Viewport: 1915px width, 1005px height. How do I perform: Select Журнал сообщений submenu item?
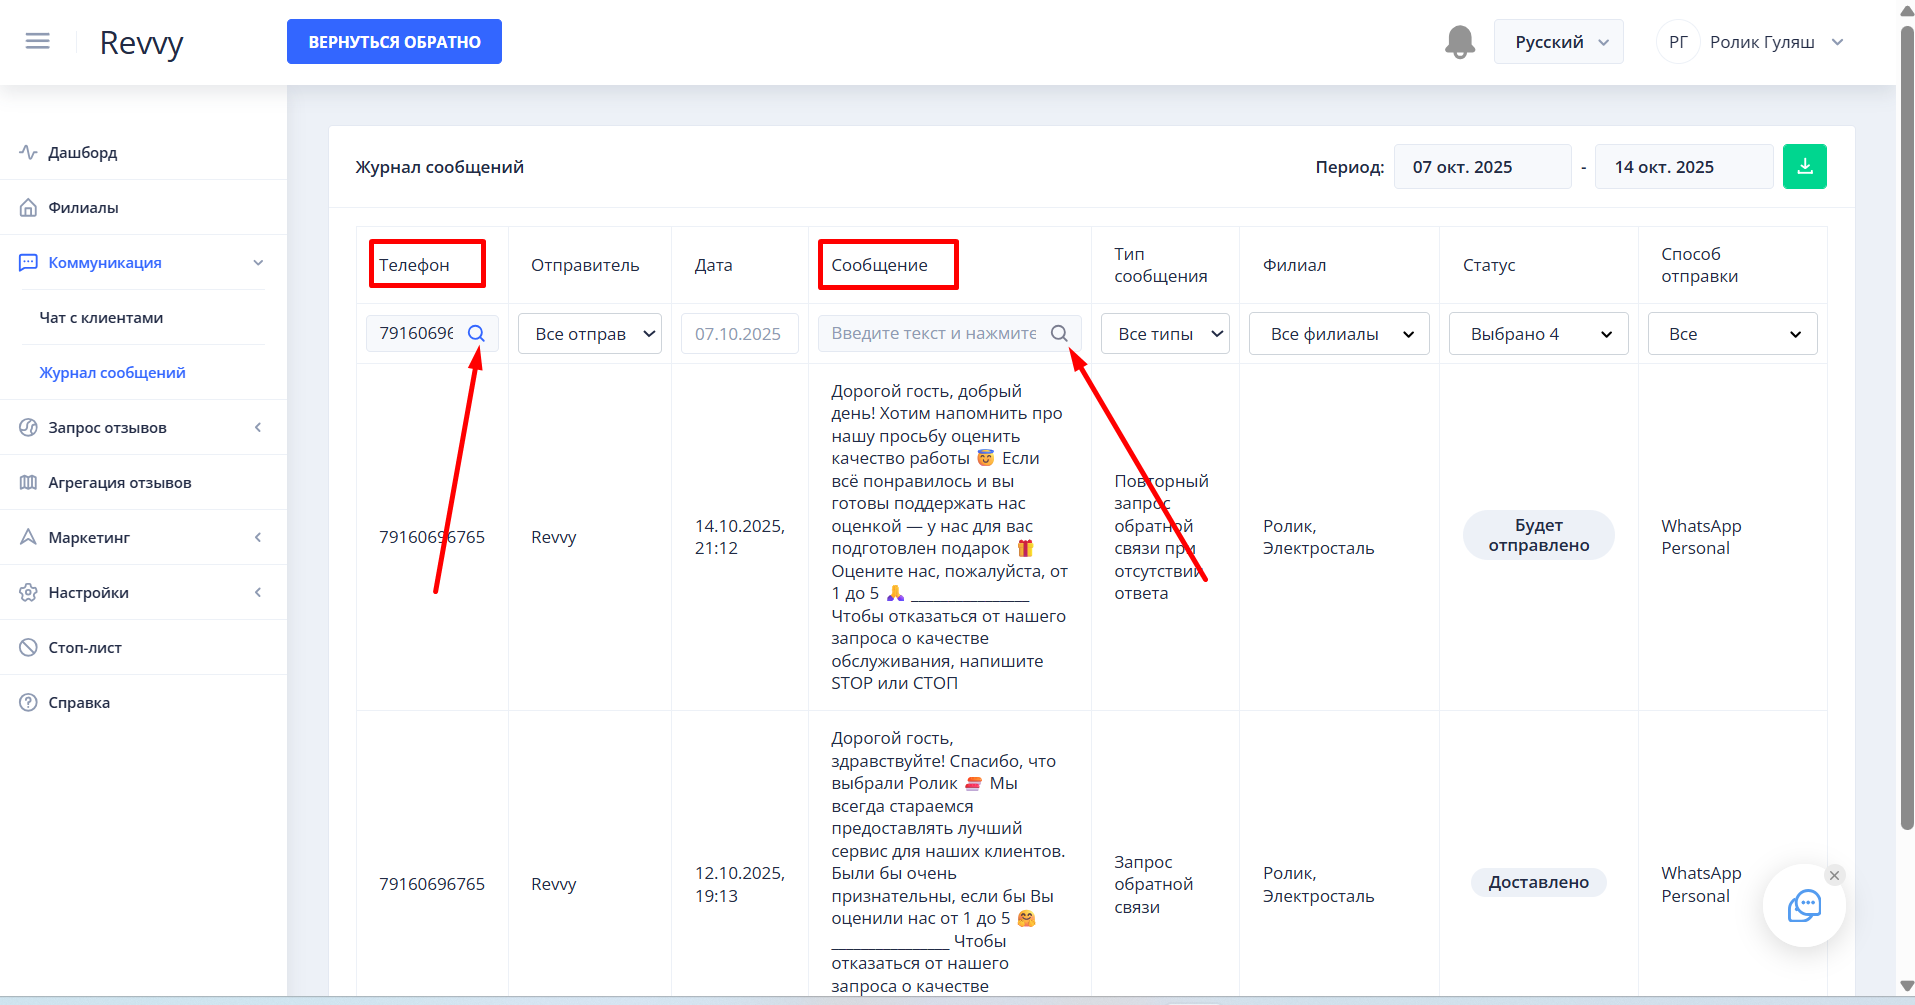point(112,372)
